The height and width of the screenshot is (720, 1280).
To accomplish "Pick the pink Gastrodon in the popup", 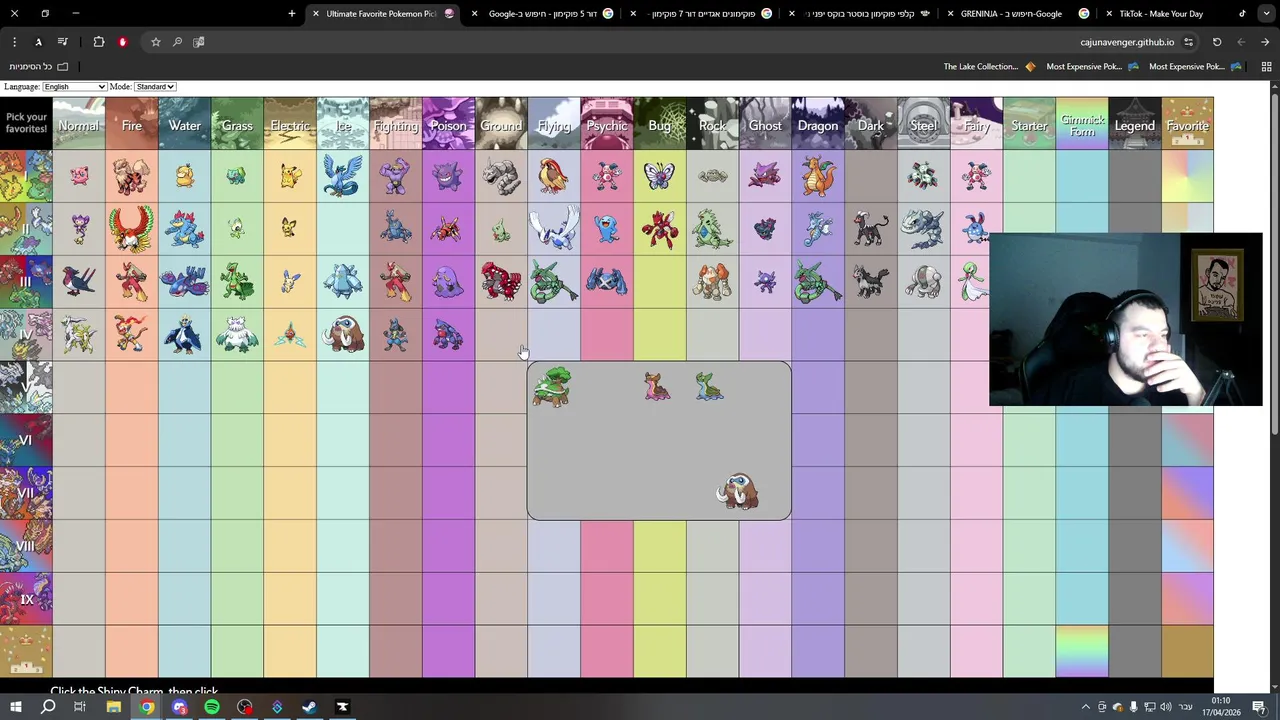I will click(657, 387).
